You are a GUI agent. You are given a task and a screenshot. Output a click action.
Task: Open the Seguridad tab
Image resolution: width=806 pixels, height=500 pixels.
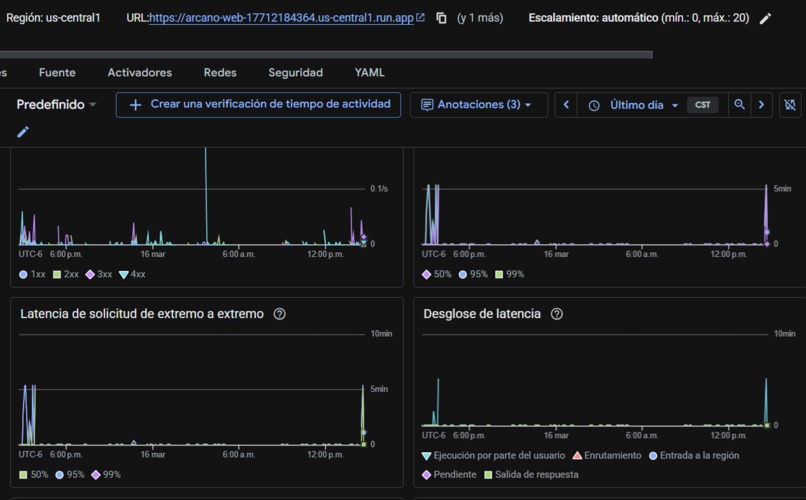point(296,72)
